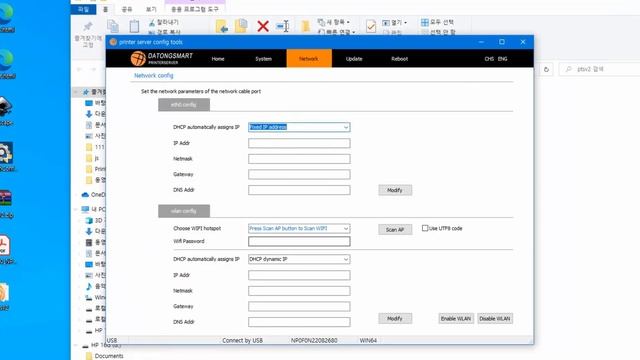Collapse the 내 PC node in Explorer tree
This screenshot has height=360, width=640.
[76, 209]
